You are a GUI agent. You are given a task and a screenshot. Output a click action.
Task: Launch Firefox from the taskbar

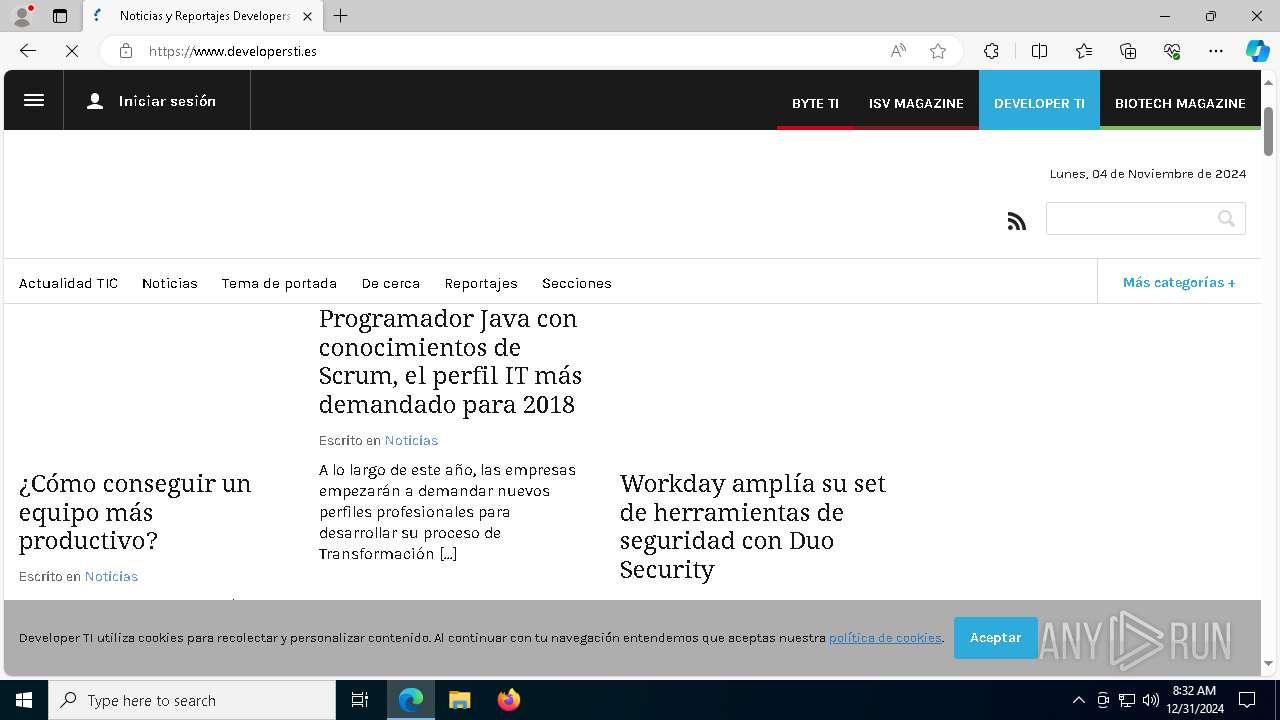point(508,700)
